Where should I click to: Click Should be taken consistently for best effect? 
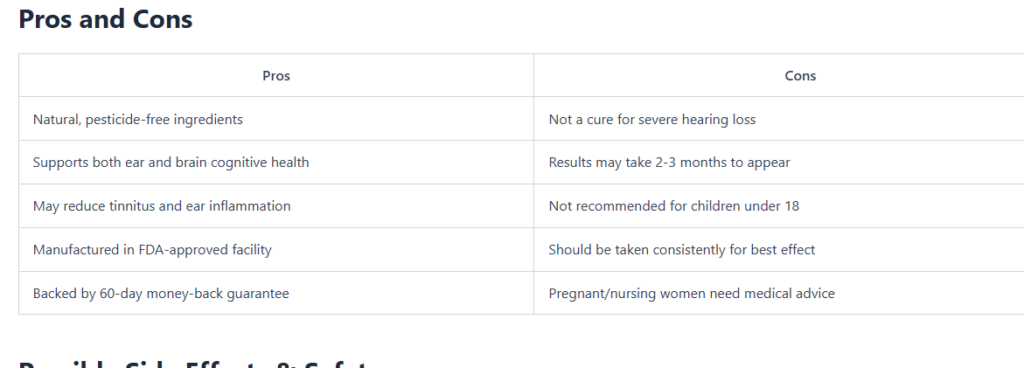[682, 250]
